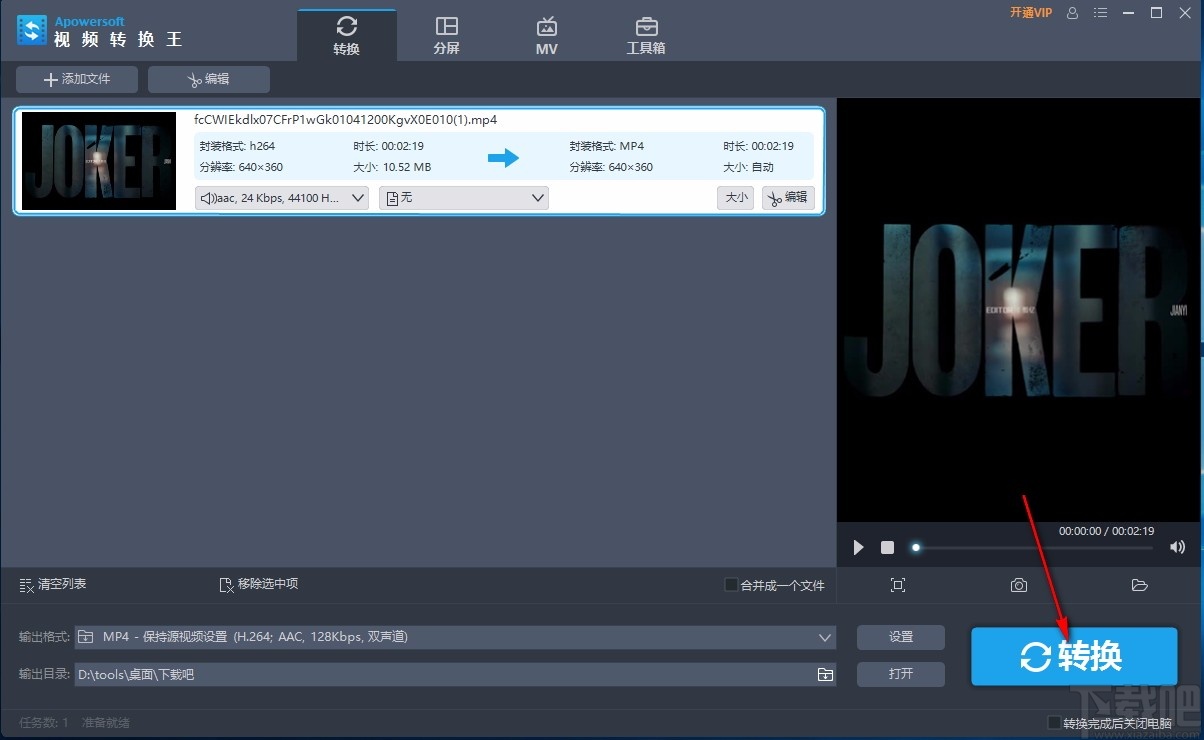Click 添加文件 to add files
Image resolution: width=1204 pixels, height=740 pixels.
coord(76,79)
